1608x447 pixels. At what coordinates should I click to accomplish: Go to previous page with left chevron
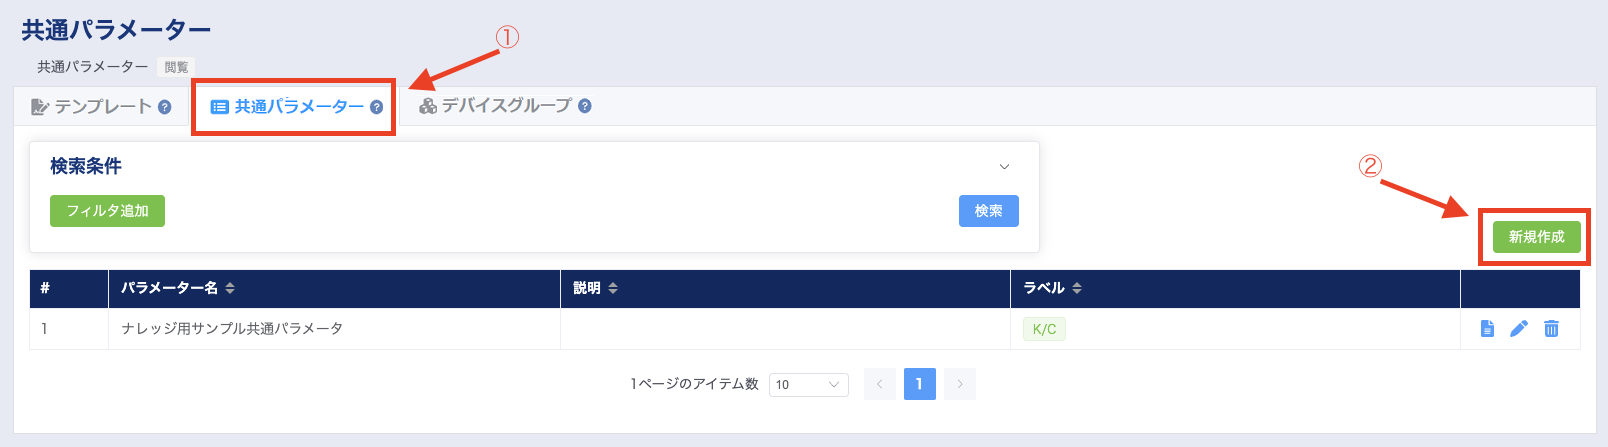(880, 384)
